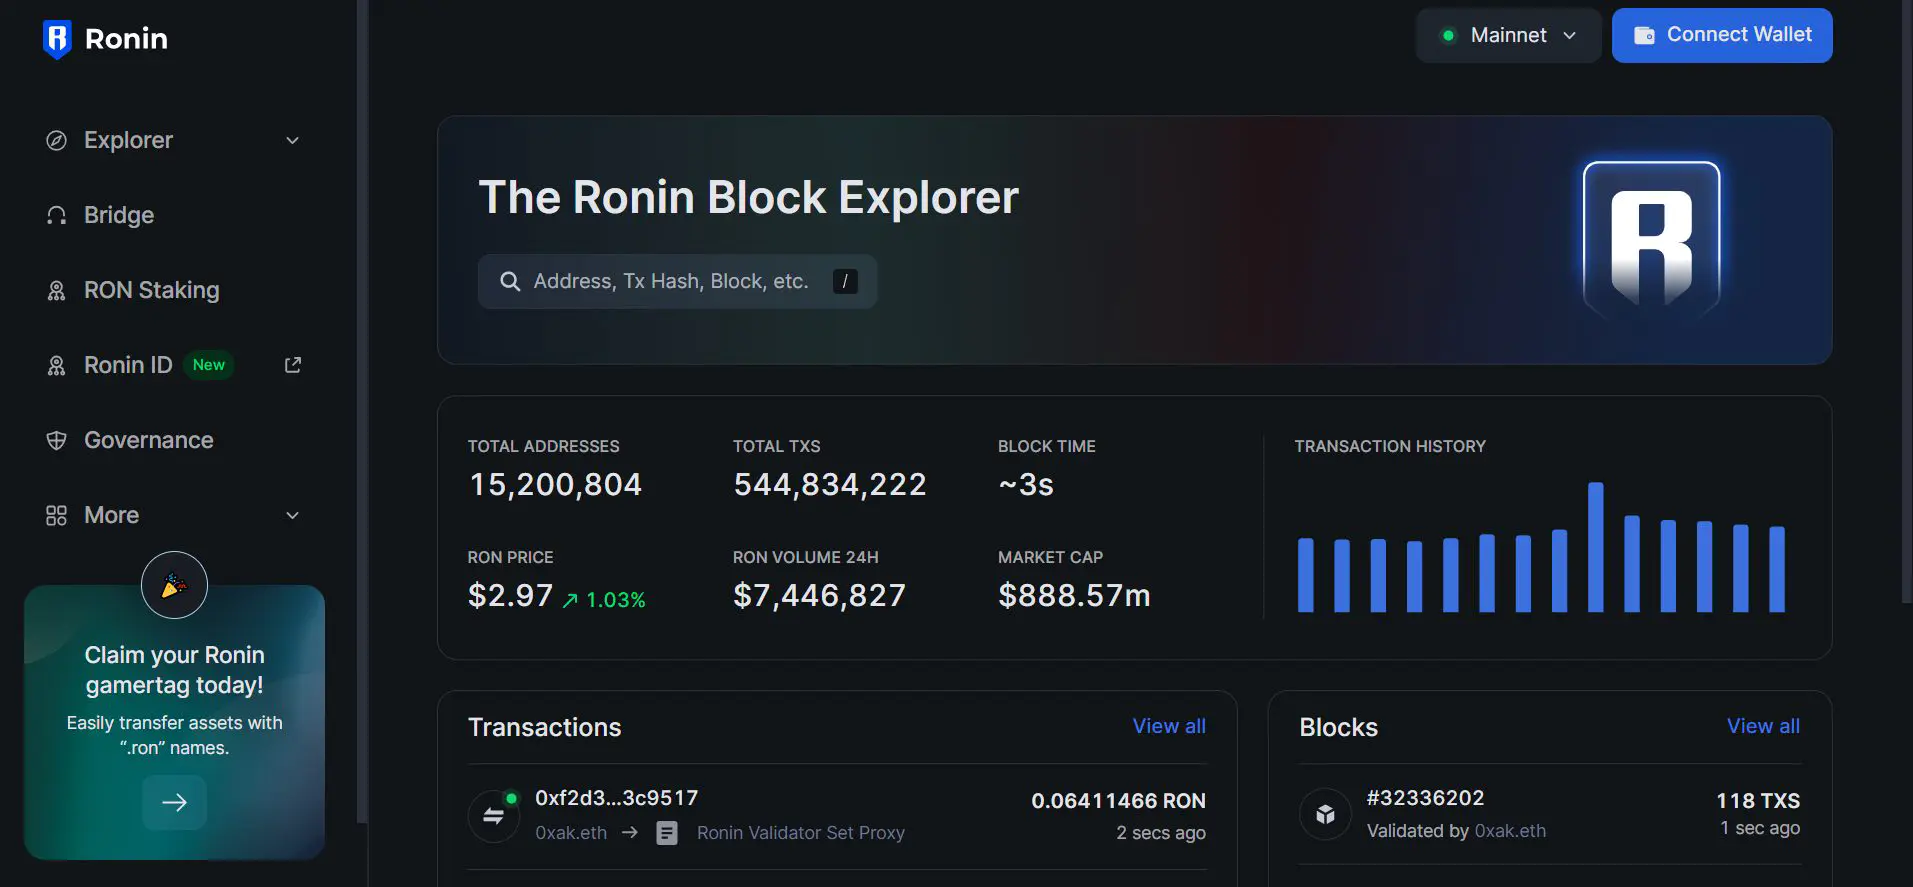Open the More sidebar menu

[174, 515]
